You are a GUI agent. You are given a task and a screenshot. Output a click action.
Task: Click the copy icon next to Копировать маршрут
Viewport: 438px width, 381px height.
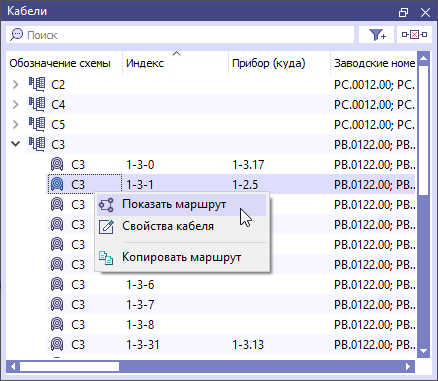[x=106, y=258]
